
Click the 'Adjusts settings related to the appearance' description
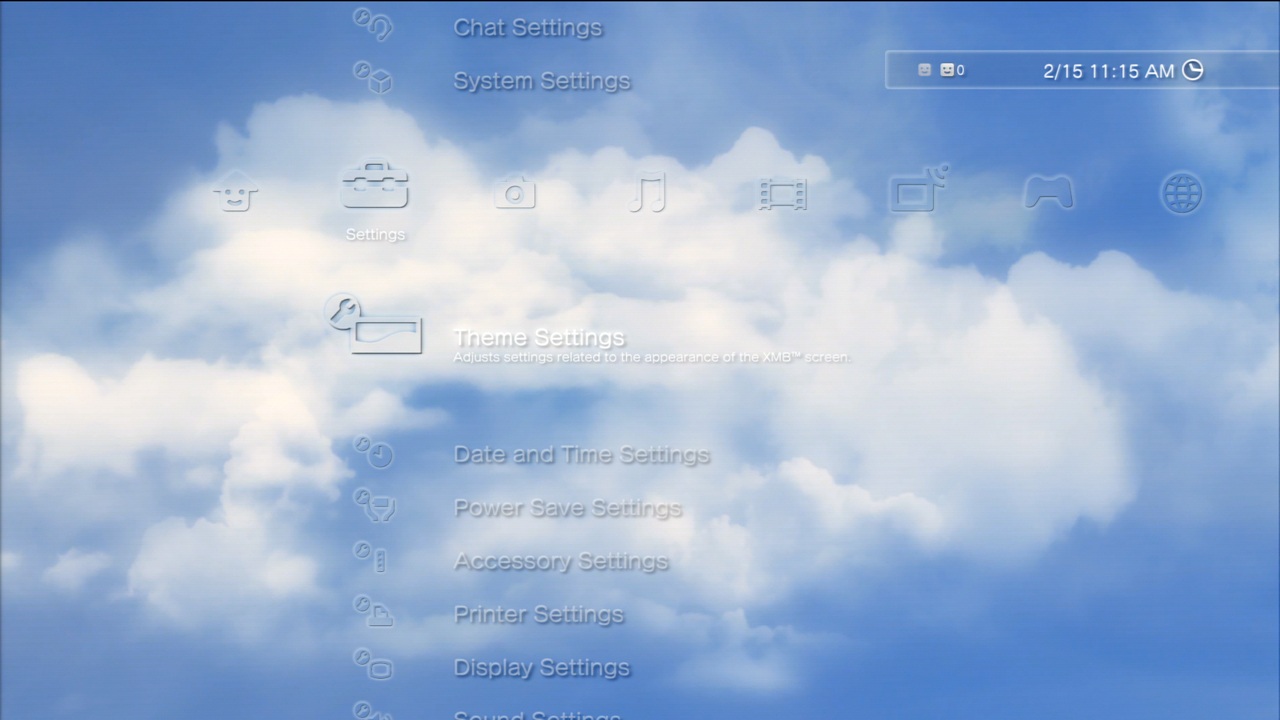(x=652, y=357)
